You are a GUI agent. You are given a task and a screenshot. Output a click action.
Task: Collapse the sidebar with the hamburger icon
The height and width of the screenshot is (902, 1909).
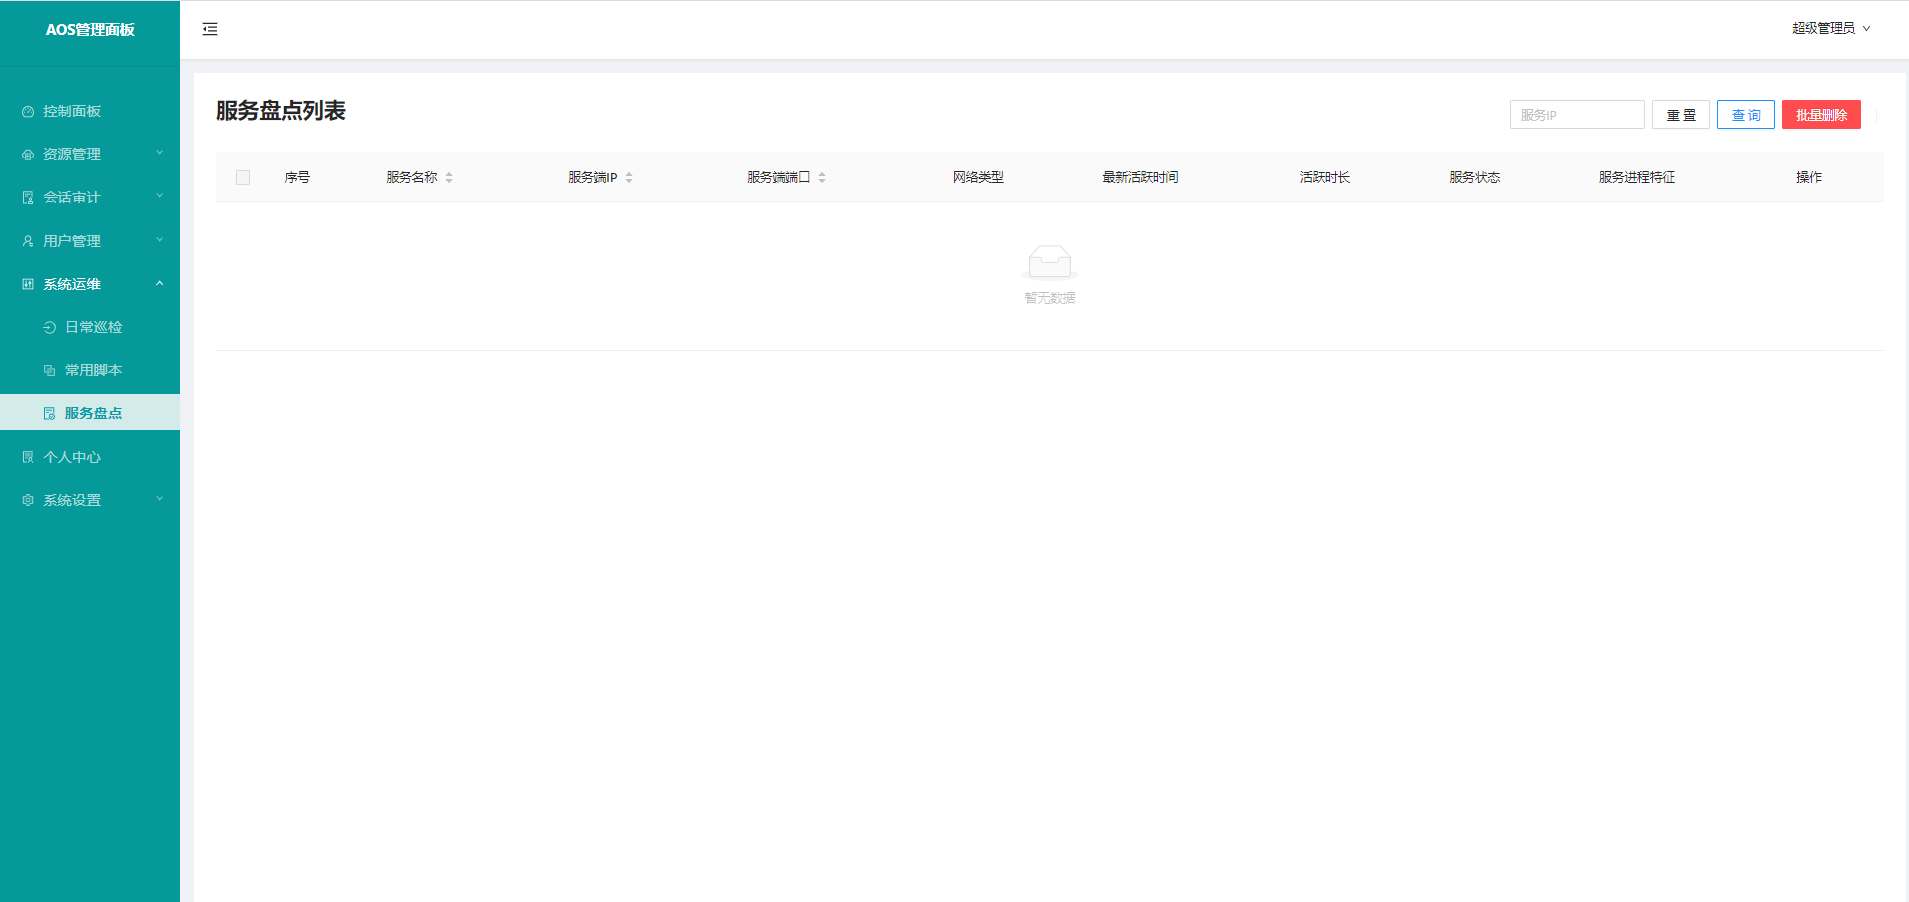click(210, 29)
